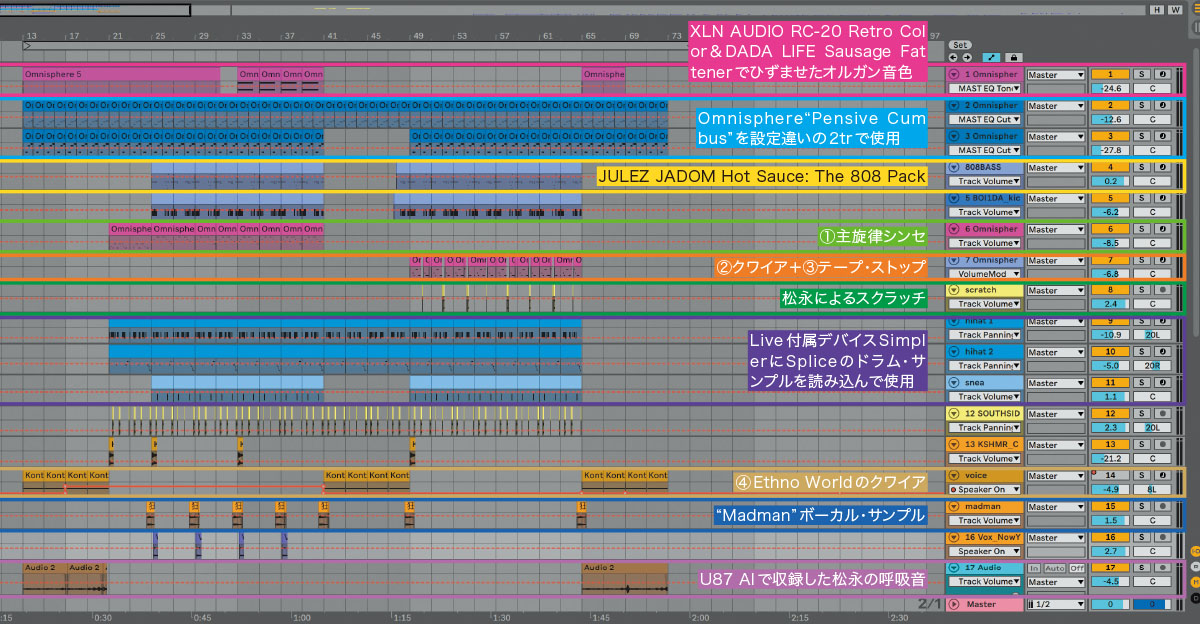Set 17 Audio monitoring to Off
Screen dimensions: 1200x624
[1077, 568]
